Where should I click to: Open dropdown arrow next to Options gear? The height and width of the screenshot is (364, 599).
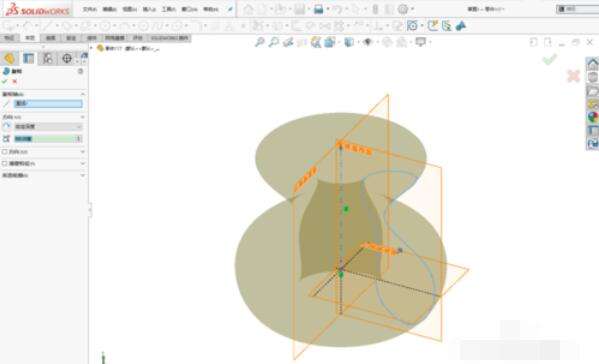click(x=412, y=9)
